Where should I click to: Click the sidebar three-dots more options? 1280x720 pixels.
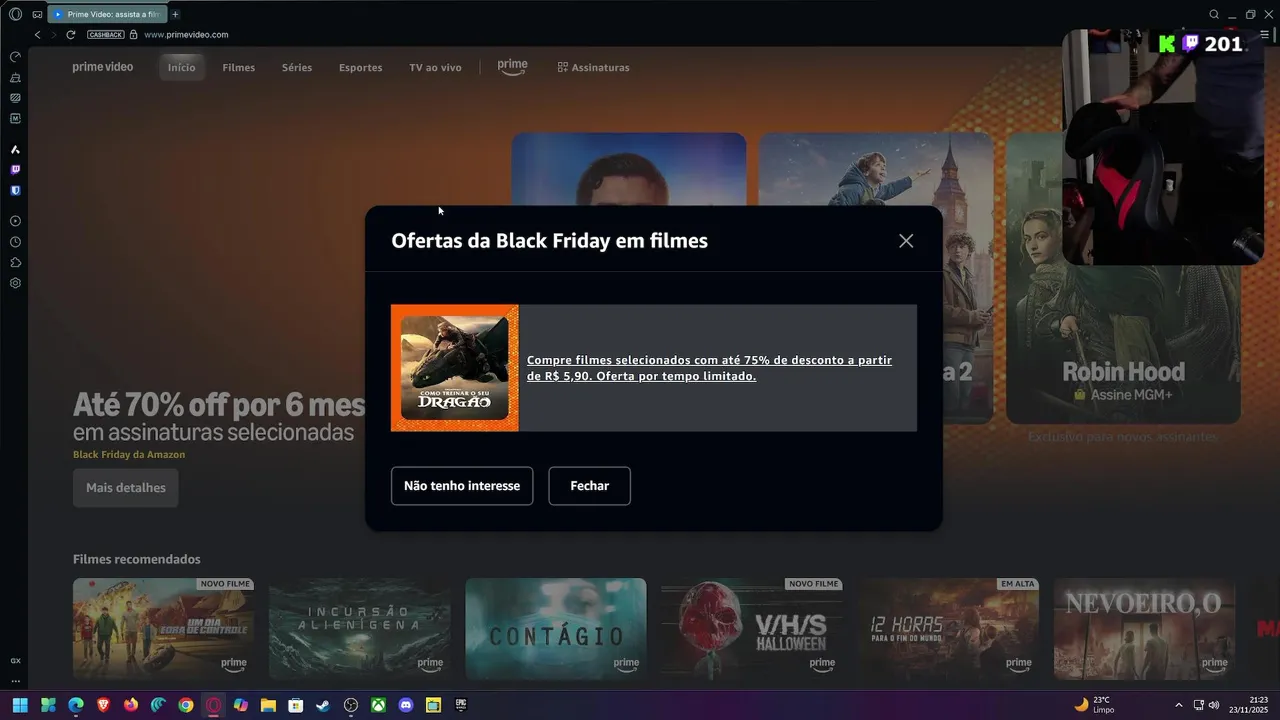[x=15, y=681]
